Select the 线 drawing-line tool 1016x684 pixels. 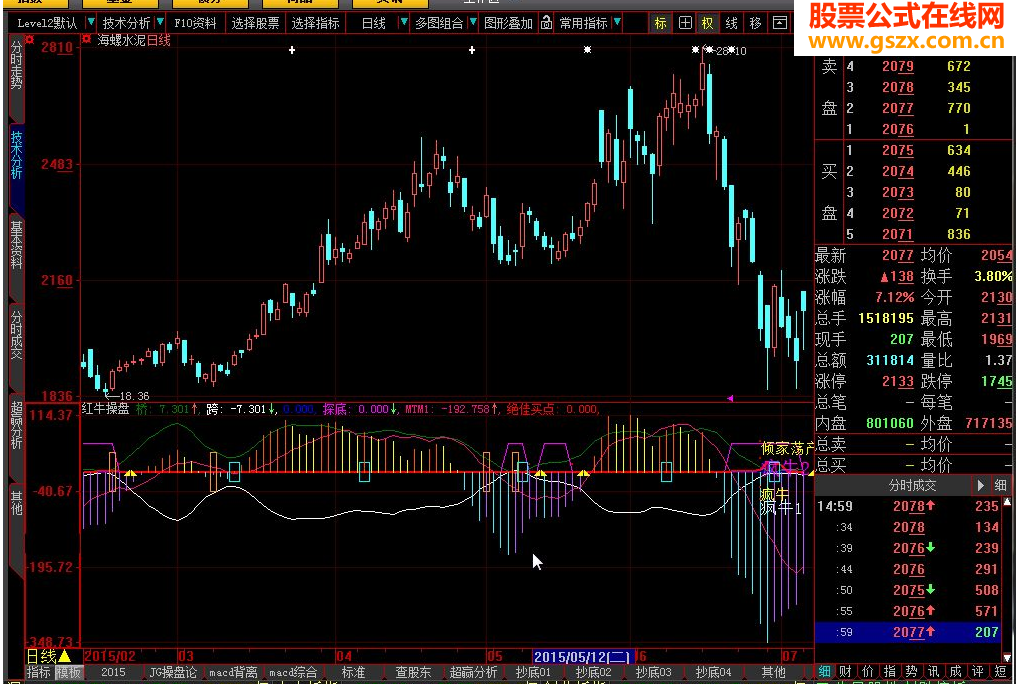tap(732, 23)
